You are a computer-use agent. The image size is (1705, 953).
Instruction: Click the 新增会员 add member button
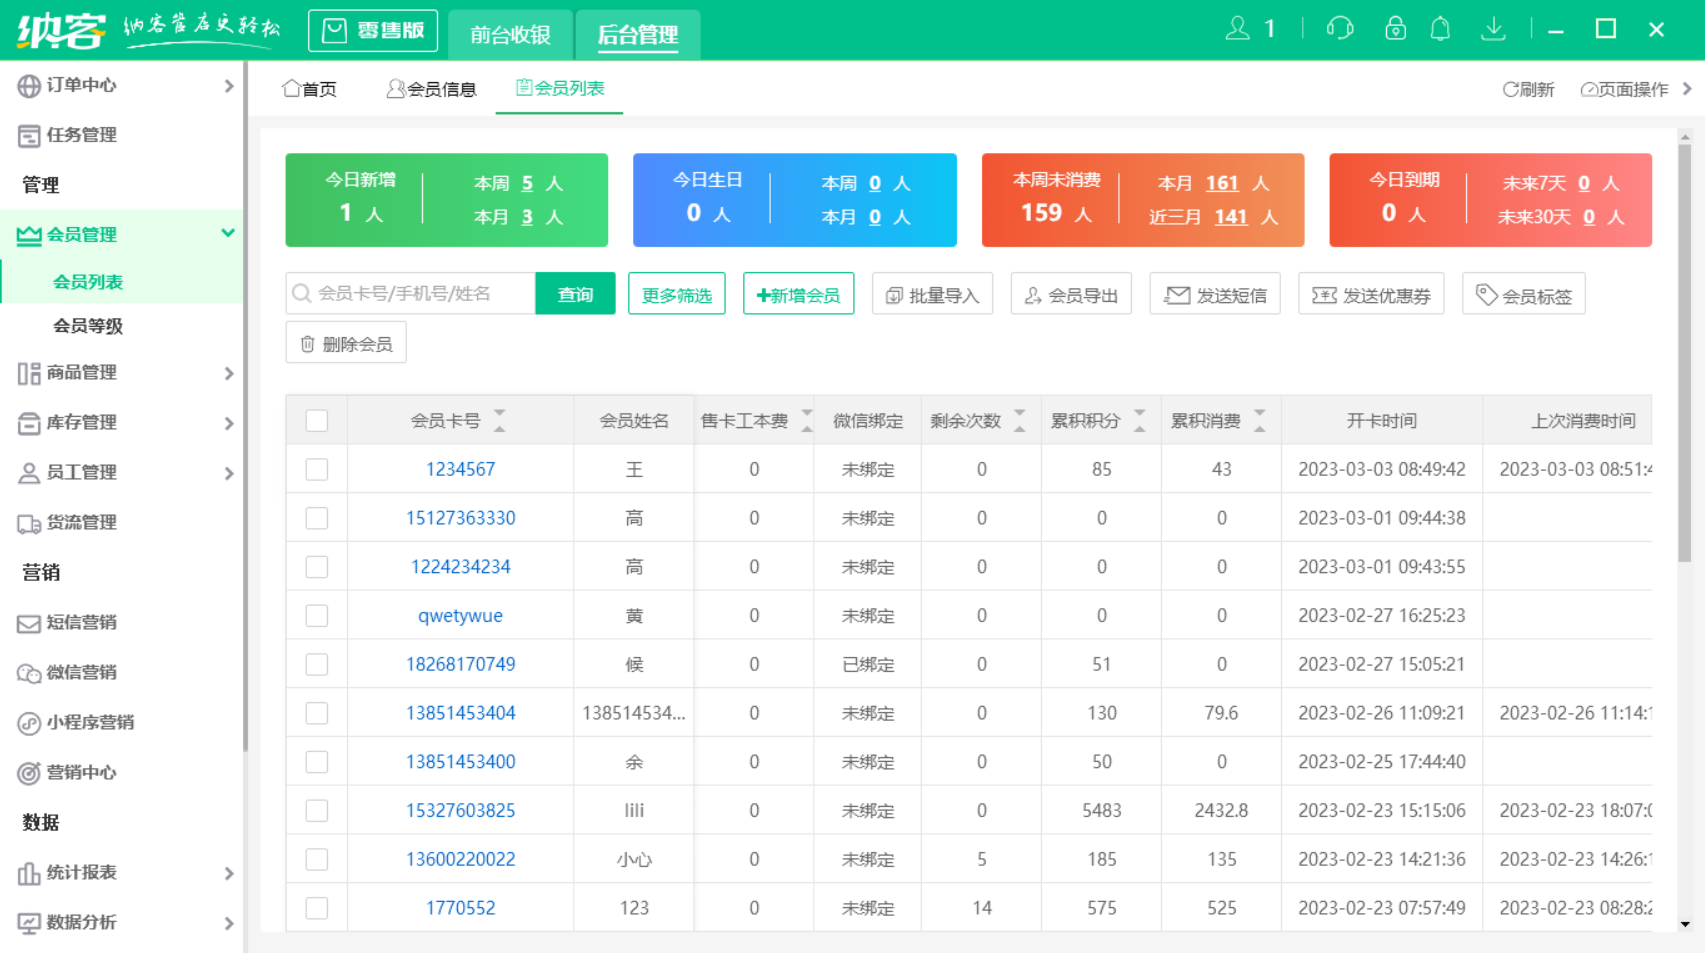[798, 293]
